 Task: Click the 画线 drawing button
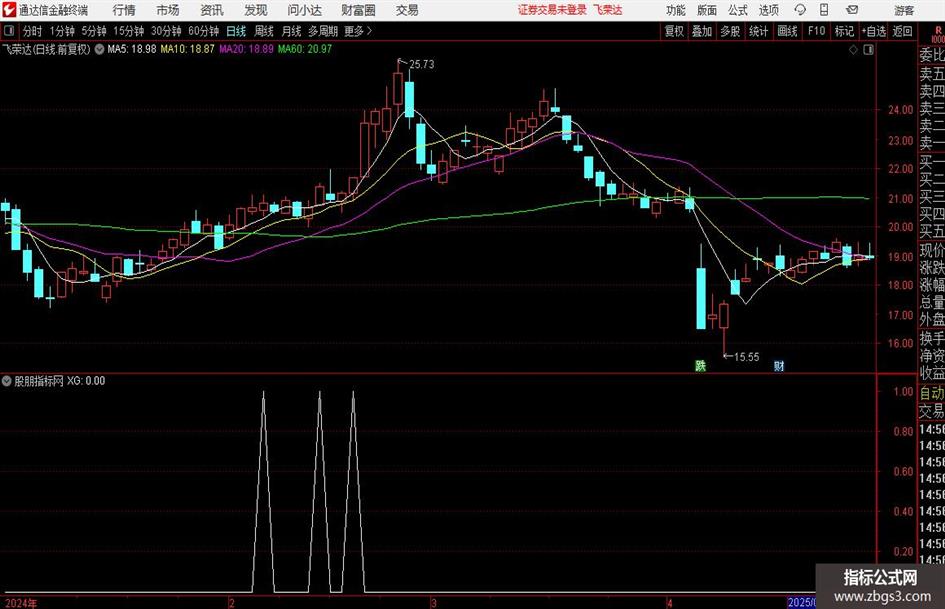click(787, 31)
